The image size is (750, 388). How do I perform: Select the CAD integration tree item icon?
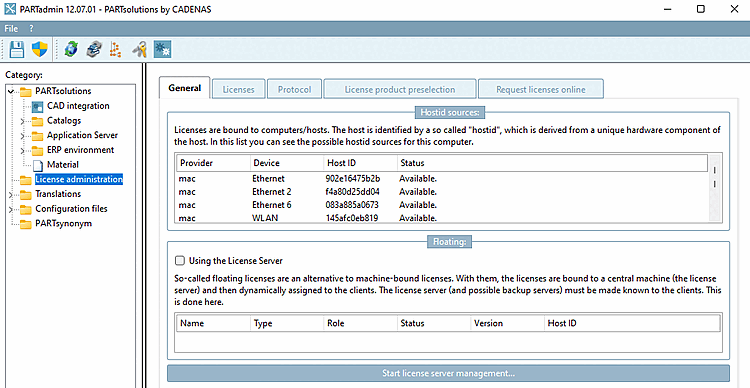click(x=38, y=106)
